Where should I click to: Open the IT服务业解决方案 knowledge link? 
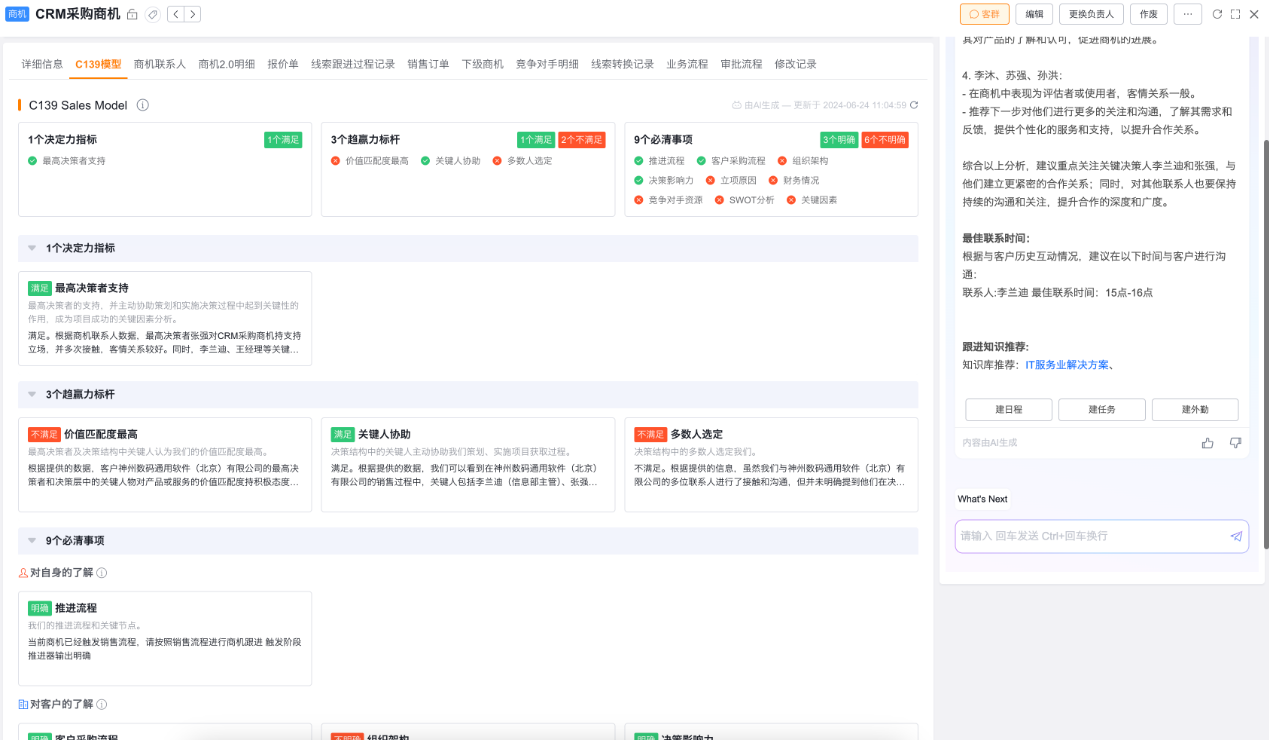(x=1066, y=365)
